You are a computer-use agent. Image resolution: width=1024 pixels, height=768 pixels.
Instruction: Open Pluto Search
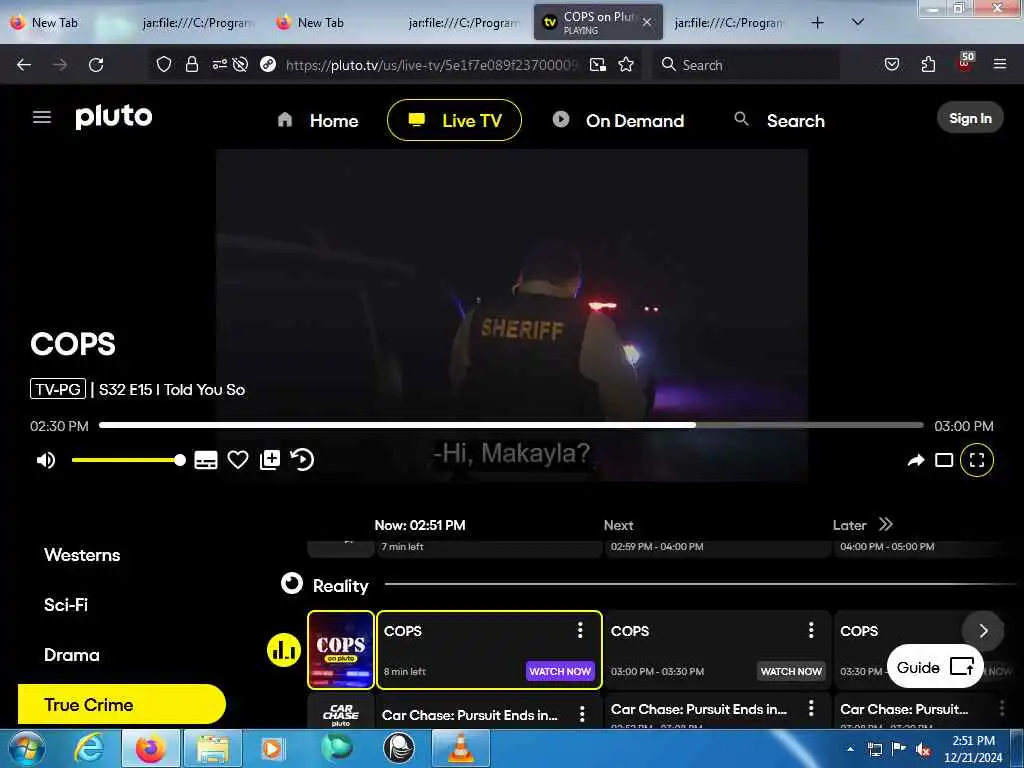(779, 120)
